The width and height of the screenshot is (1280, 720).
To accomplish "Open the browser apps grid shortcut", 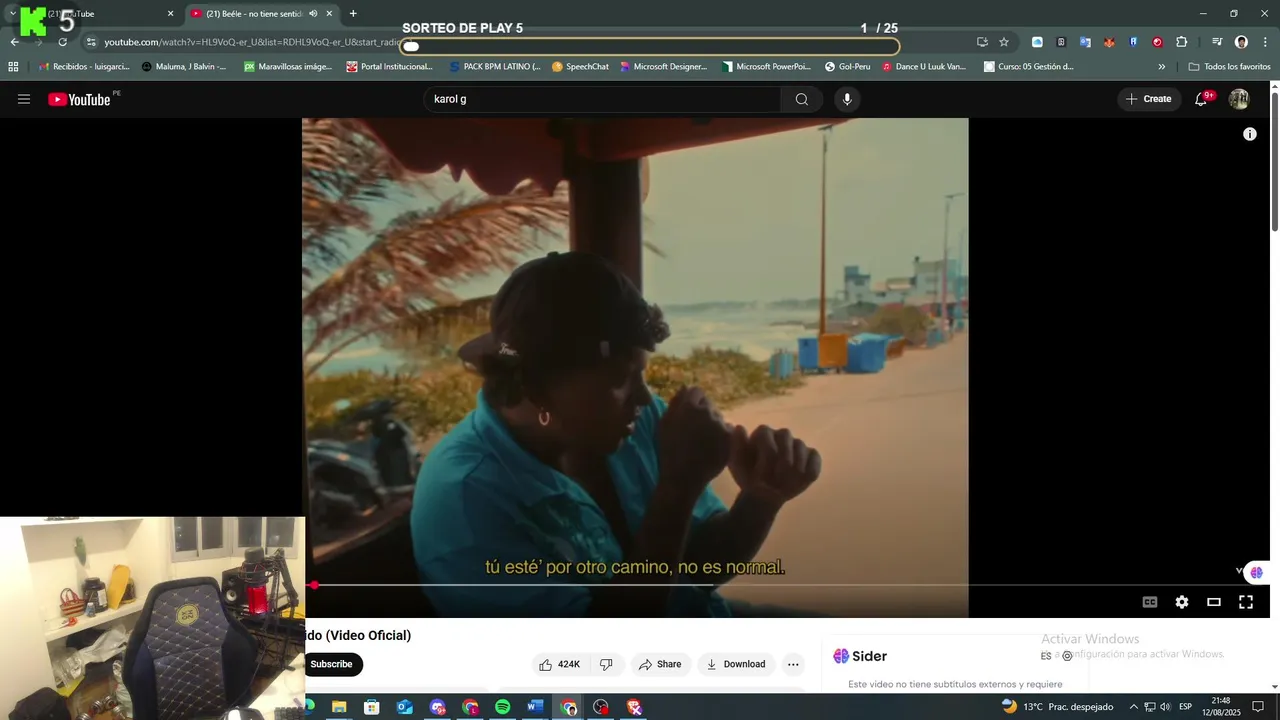I will coord(13,67).
